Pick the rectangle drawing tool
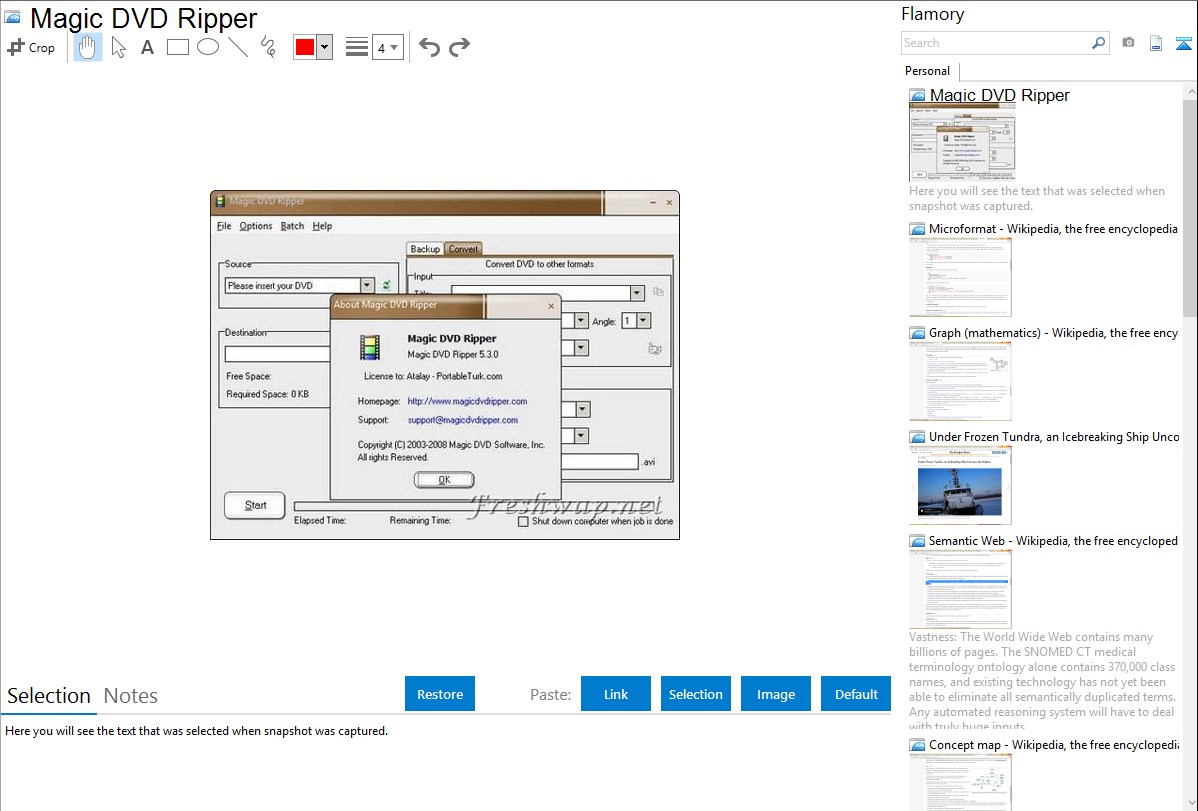 point(177,47)
